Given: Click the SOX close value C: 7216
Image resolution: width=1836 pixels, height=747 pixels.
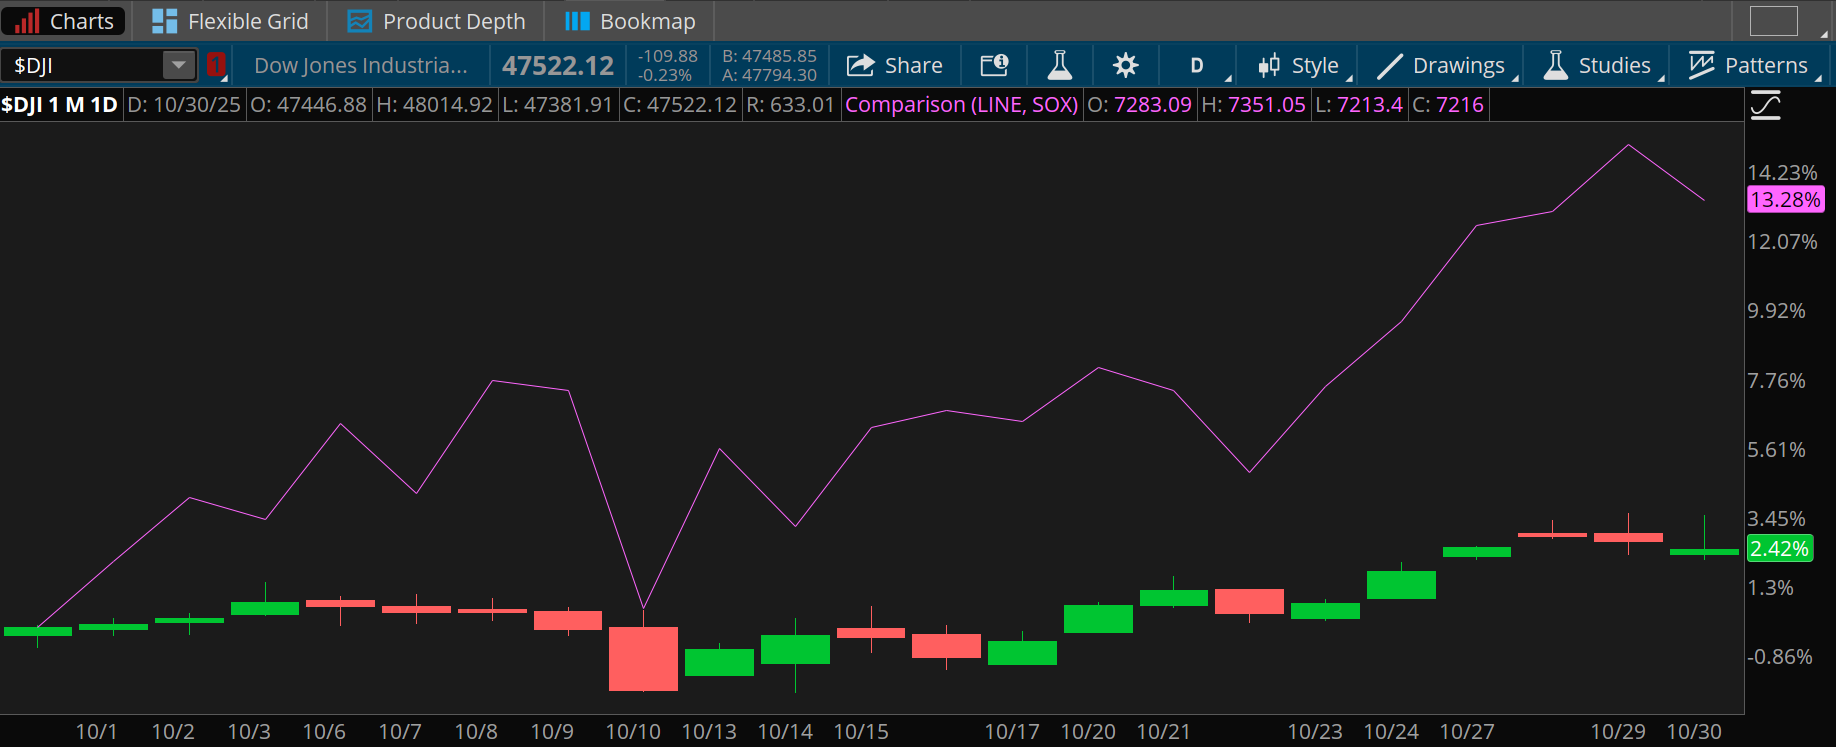Looking at the screenshot, I should (x=1448, y=105).
